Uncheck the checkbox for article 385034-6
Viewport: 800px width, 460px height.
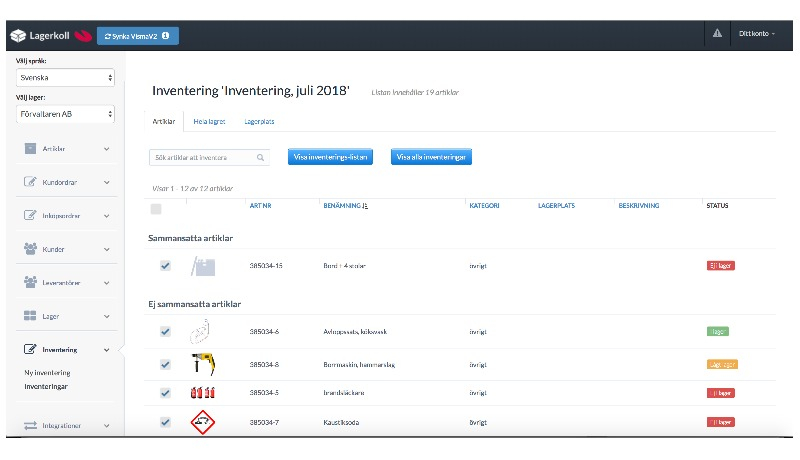click(x=165, y=331)
